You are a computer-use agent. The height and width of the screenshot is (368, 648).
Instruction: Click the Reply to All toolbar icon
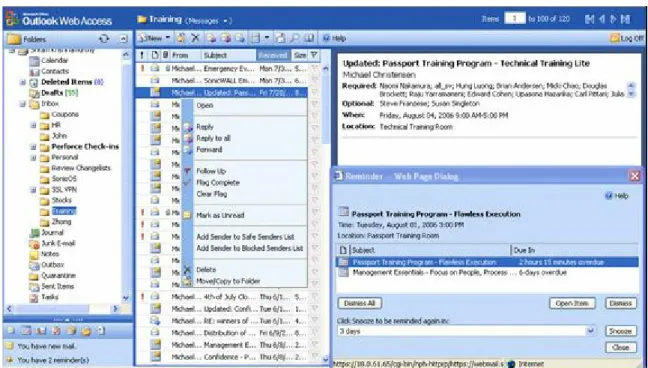click(x=226, y=38)
